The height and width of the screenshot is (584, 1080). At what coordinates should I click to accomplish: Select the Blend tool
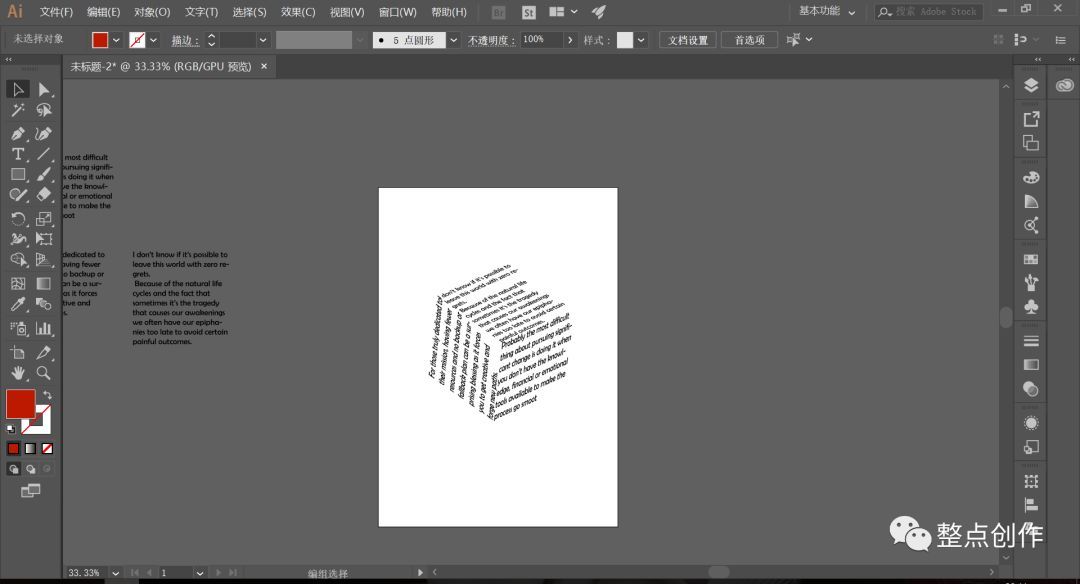pyautogui.click(x=43, y=304)
